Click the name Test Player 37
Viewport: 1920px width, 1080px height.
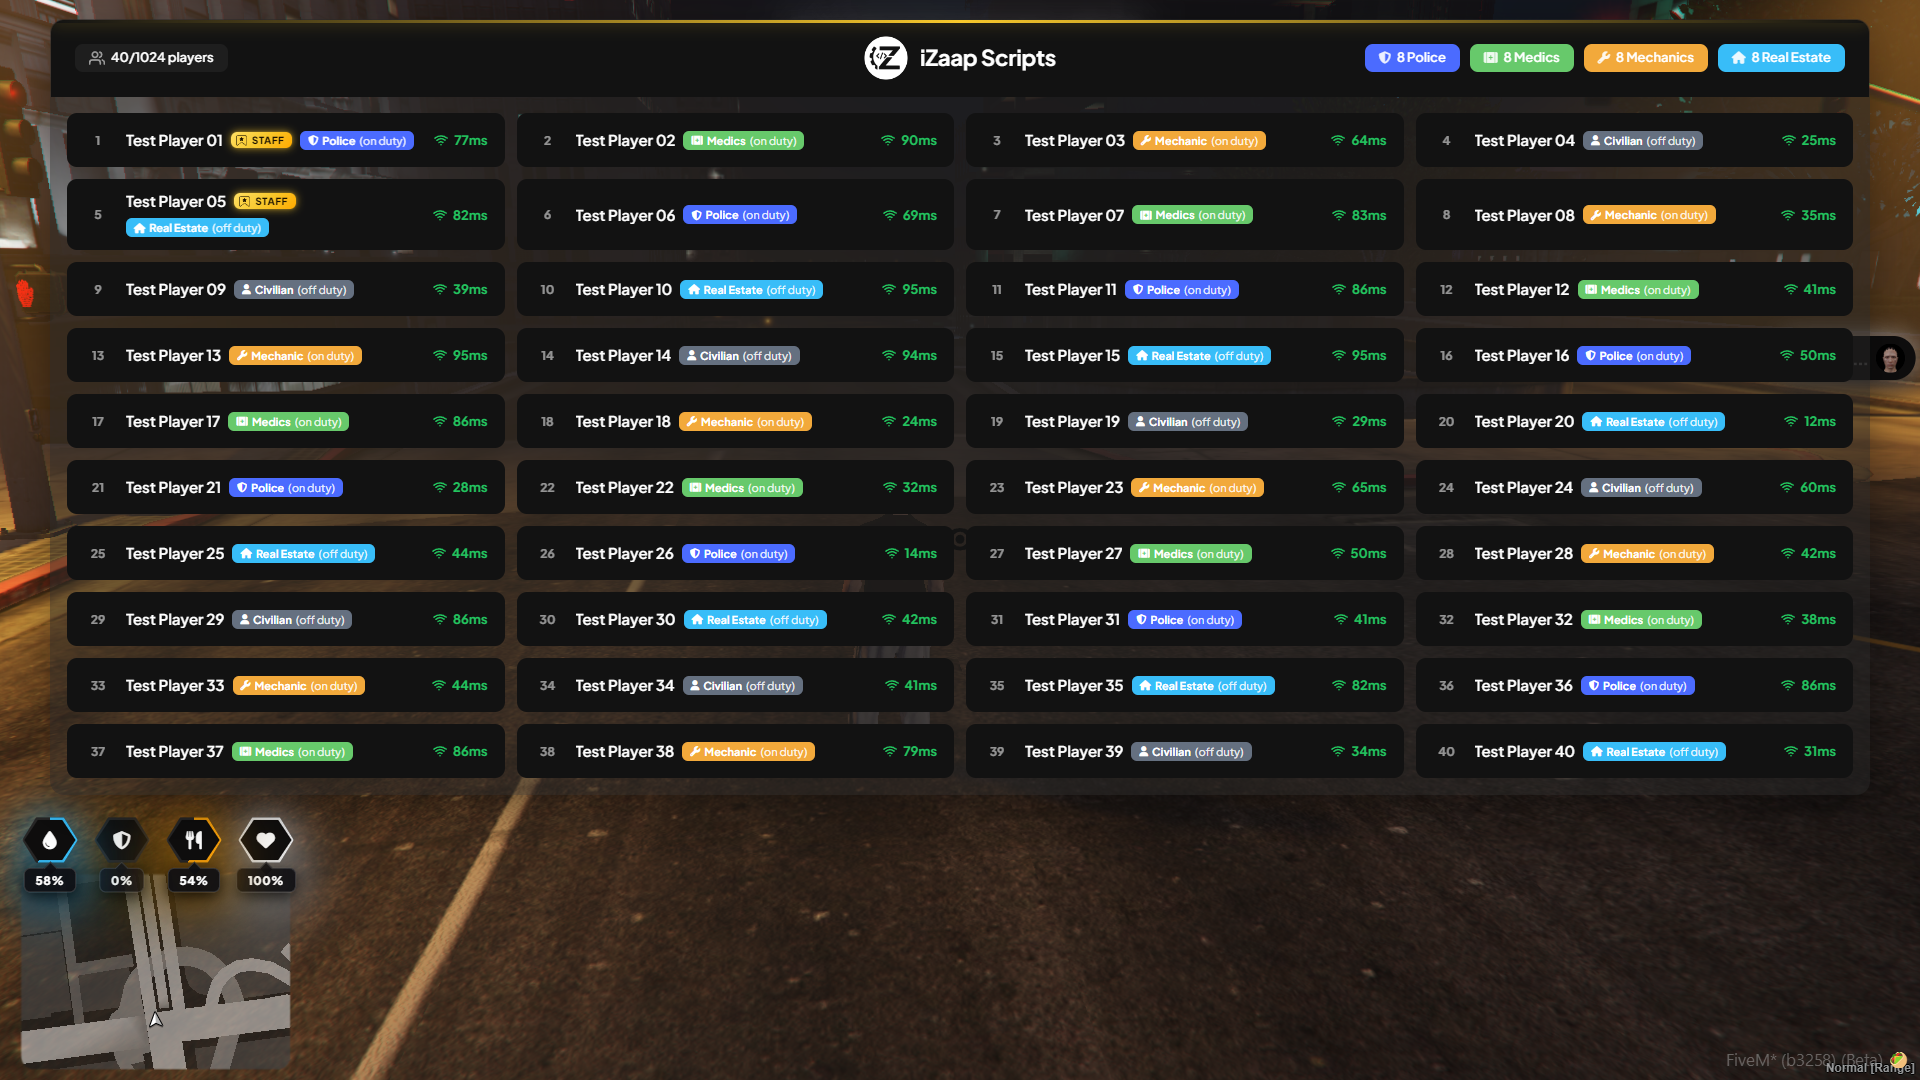click(174, 751)
